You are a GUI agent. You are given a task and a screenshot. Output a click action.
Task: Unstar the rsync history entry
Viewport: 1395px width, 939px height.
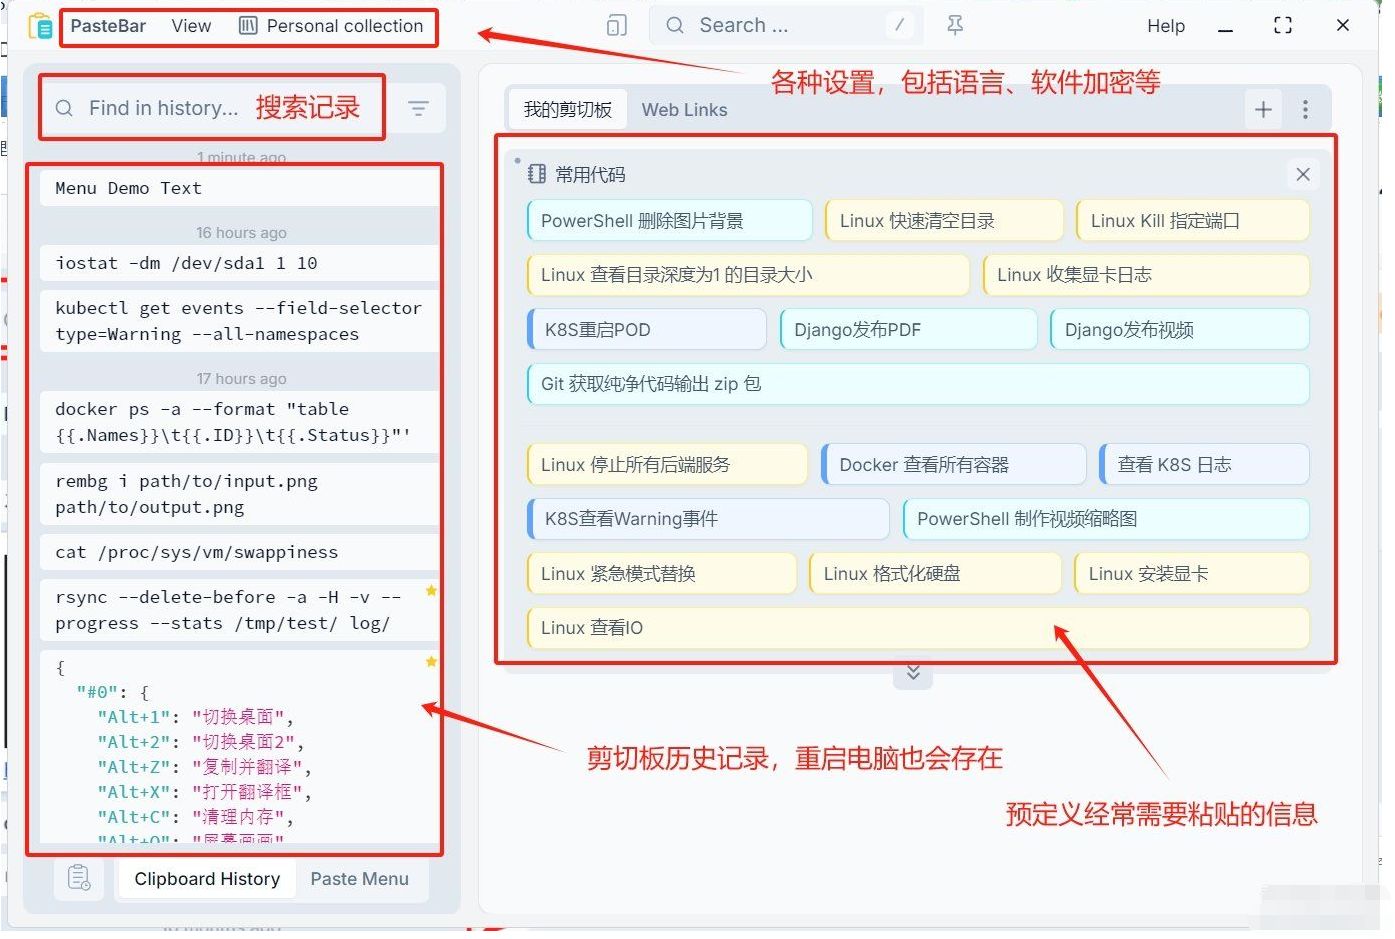[431, 591]
